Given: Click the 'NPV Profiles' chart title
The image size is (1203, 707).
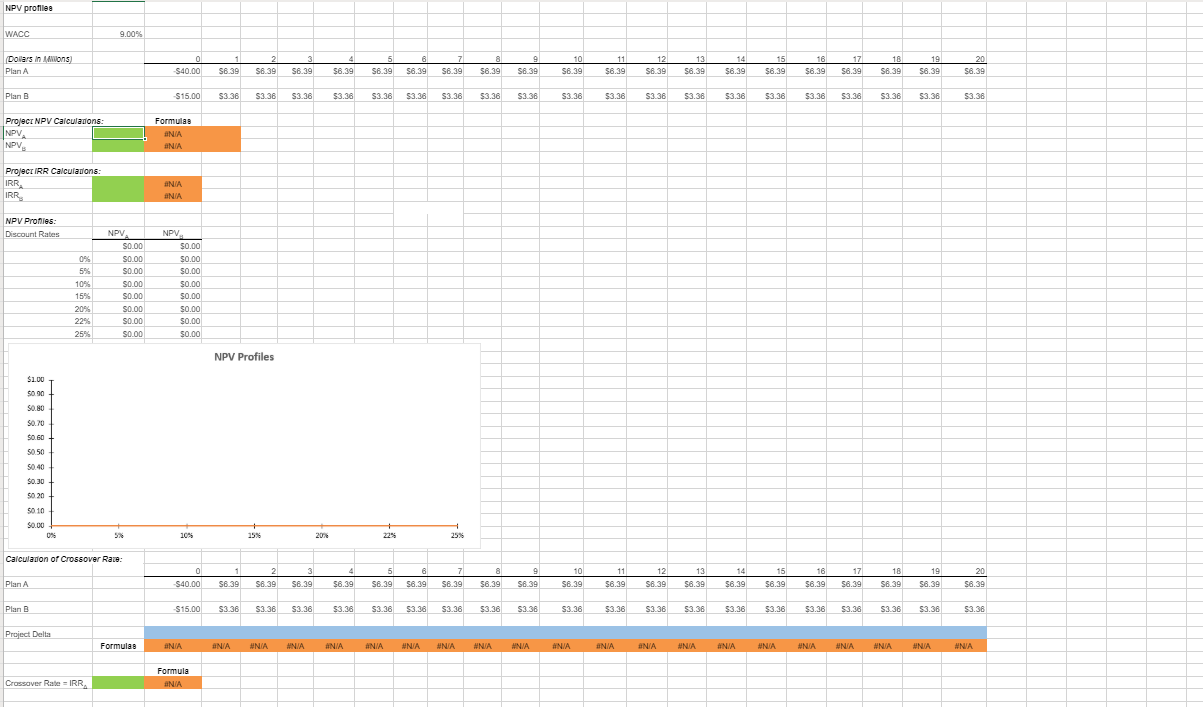Looking at the screenshot, I should tap(244, 357).
